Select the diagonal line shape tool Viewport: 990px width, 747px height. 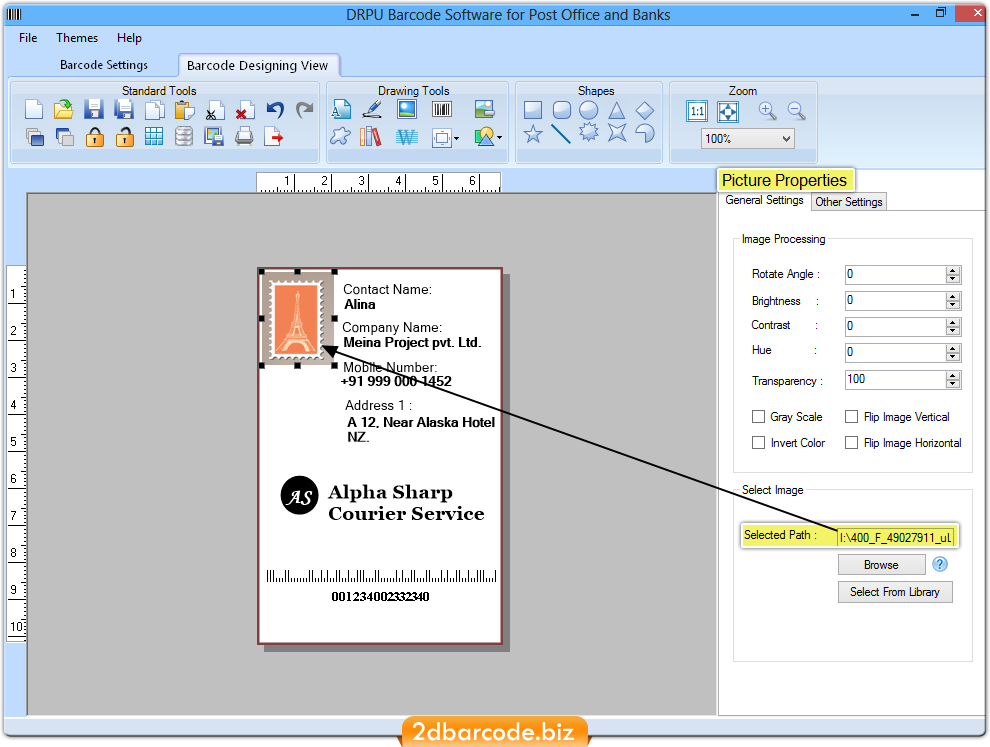pos(561,134)
